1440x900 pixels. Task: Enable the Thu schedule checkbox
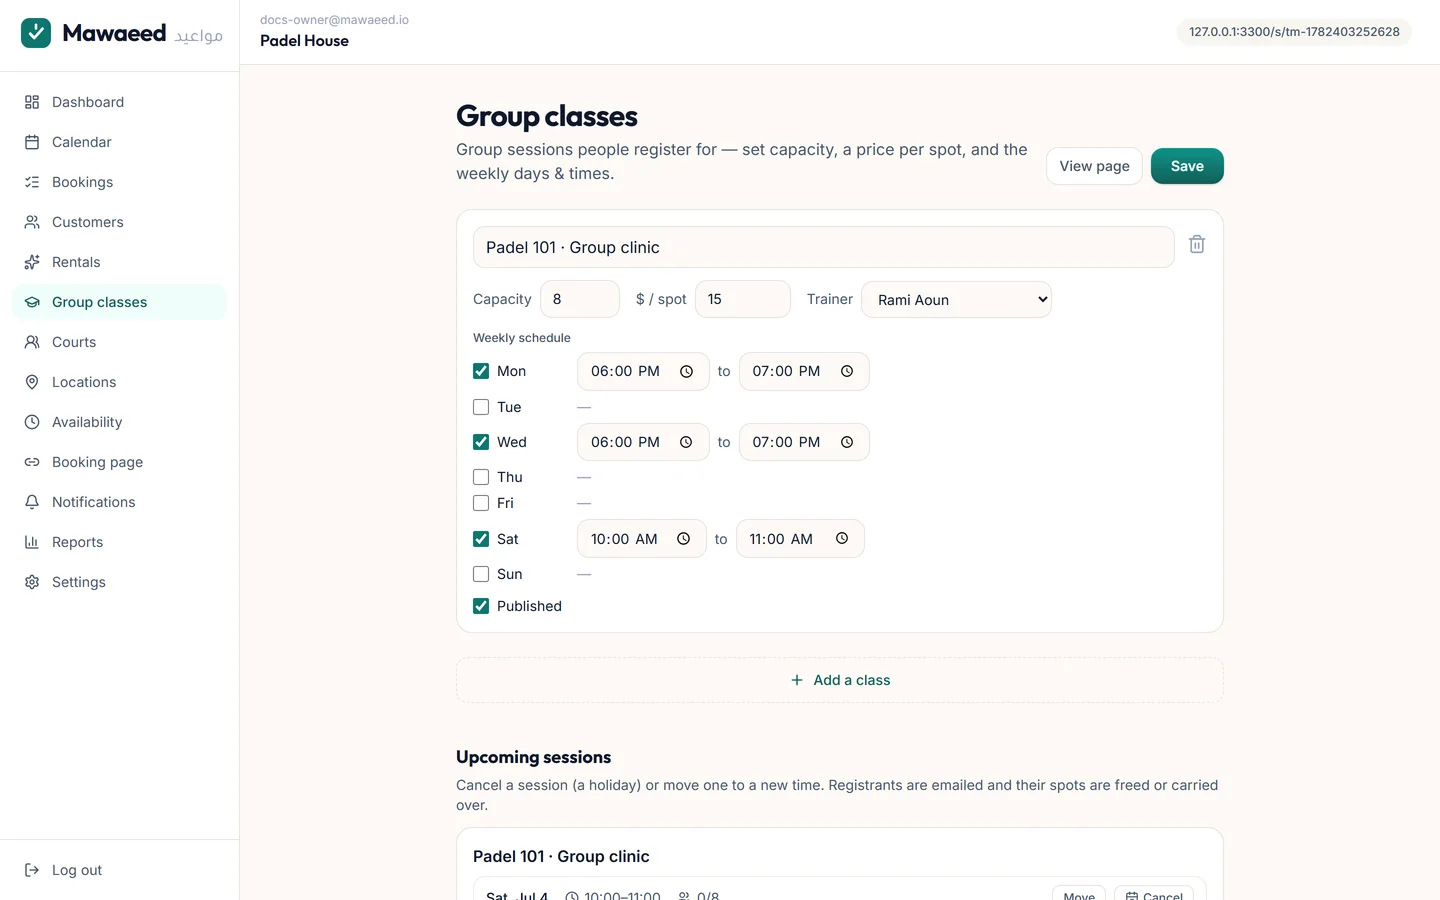point(481,477)
